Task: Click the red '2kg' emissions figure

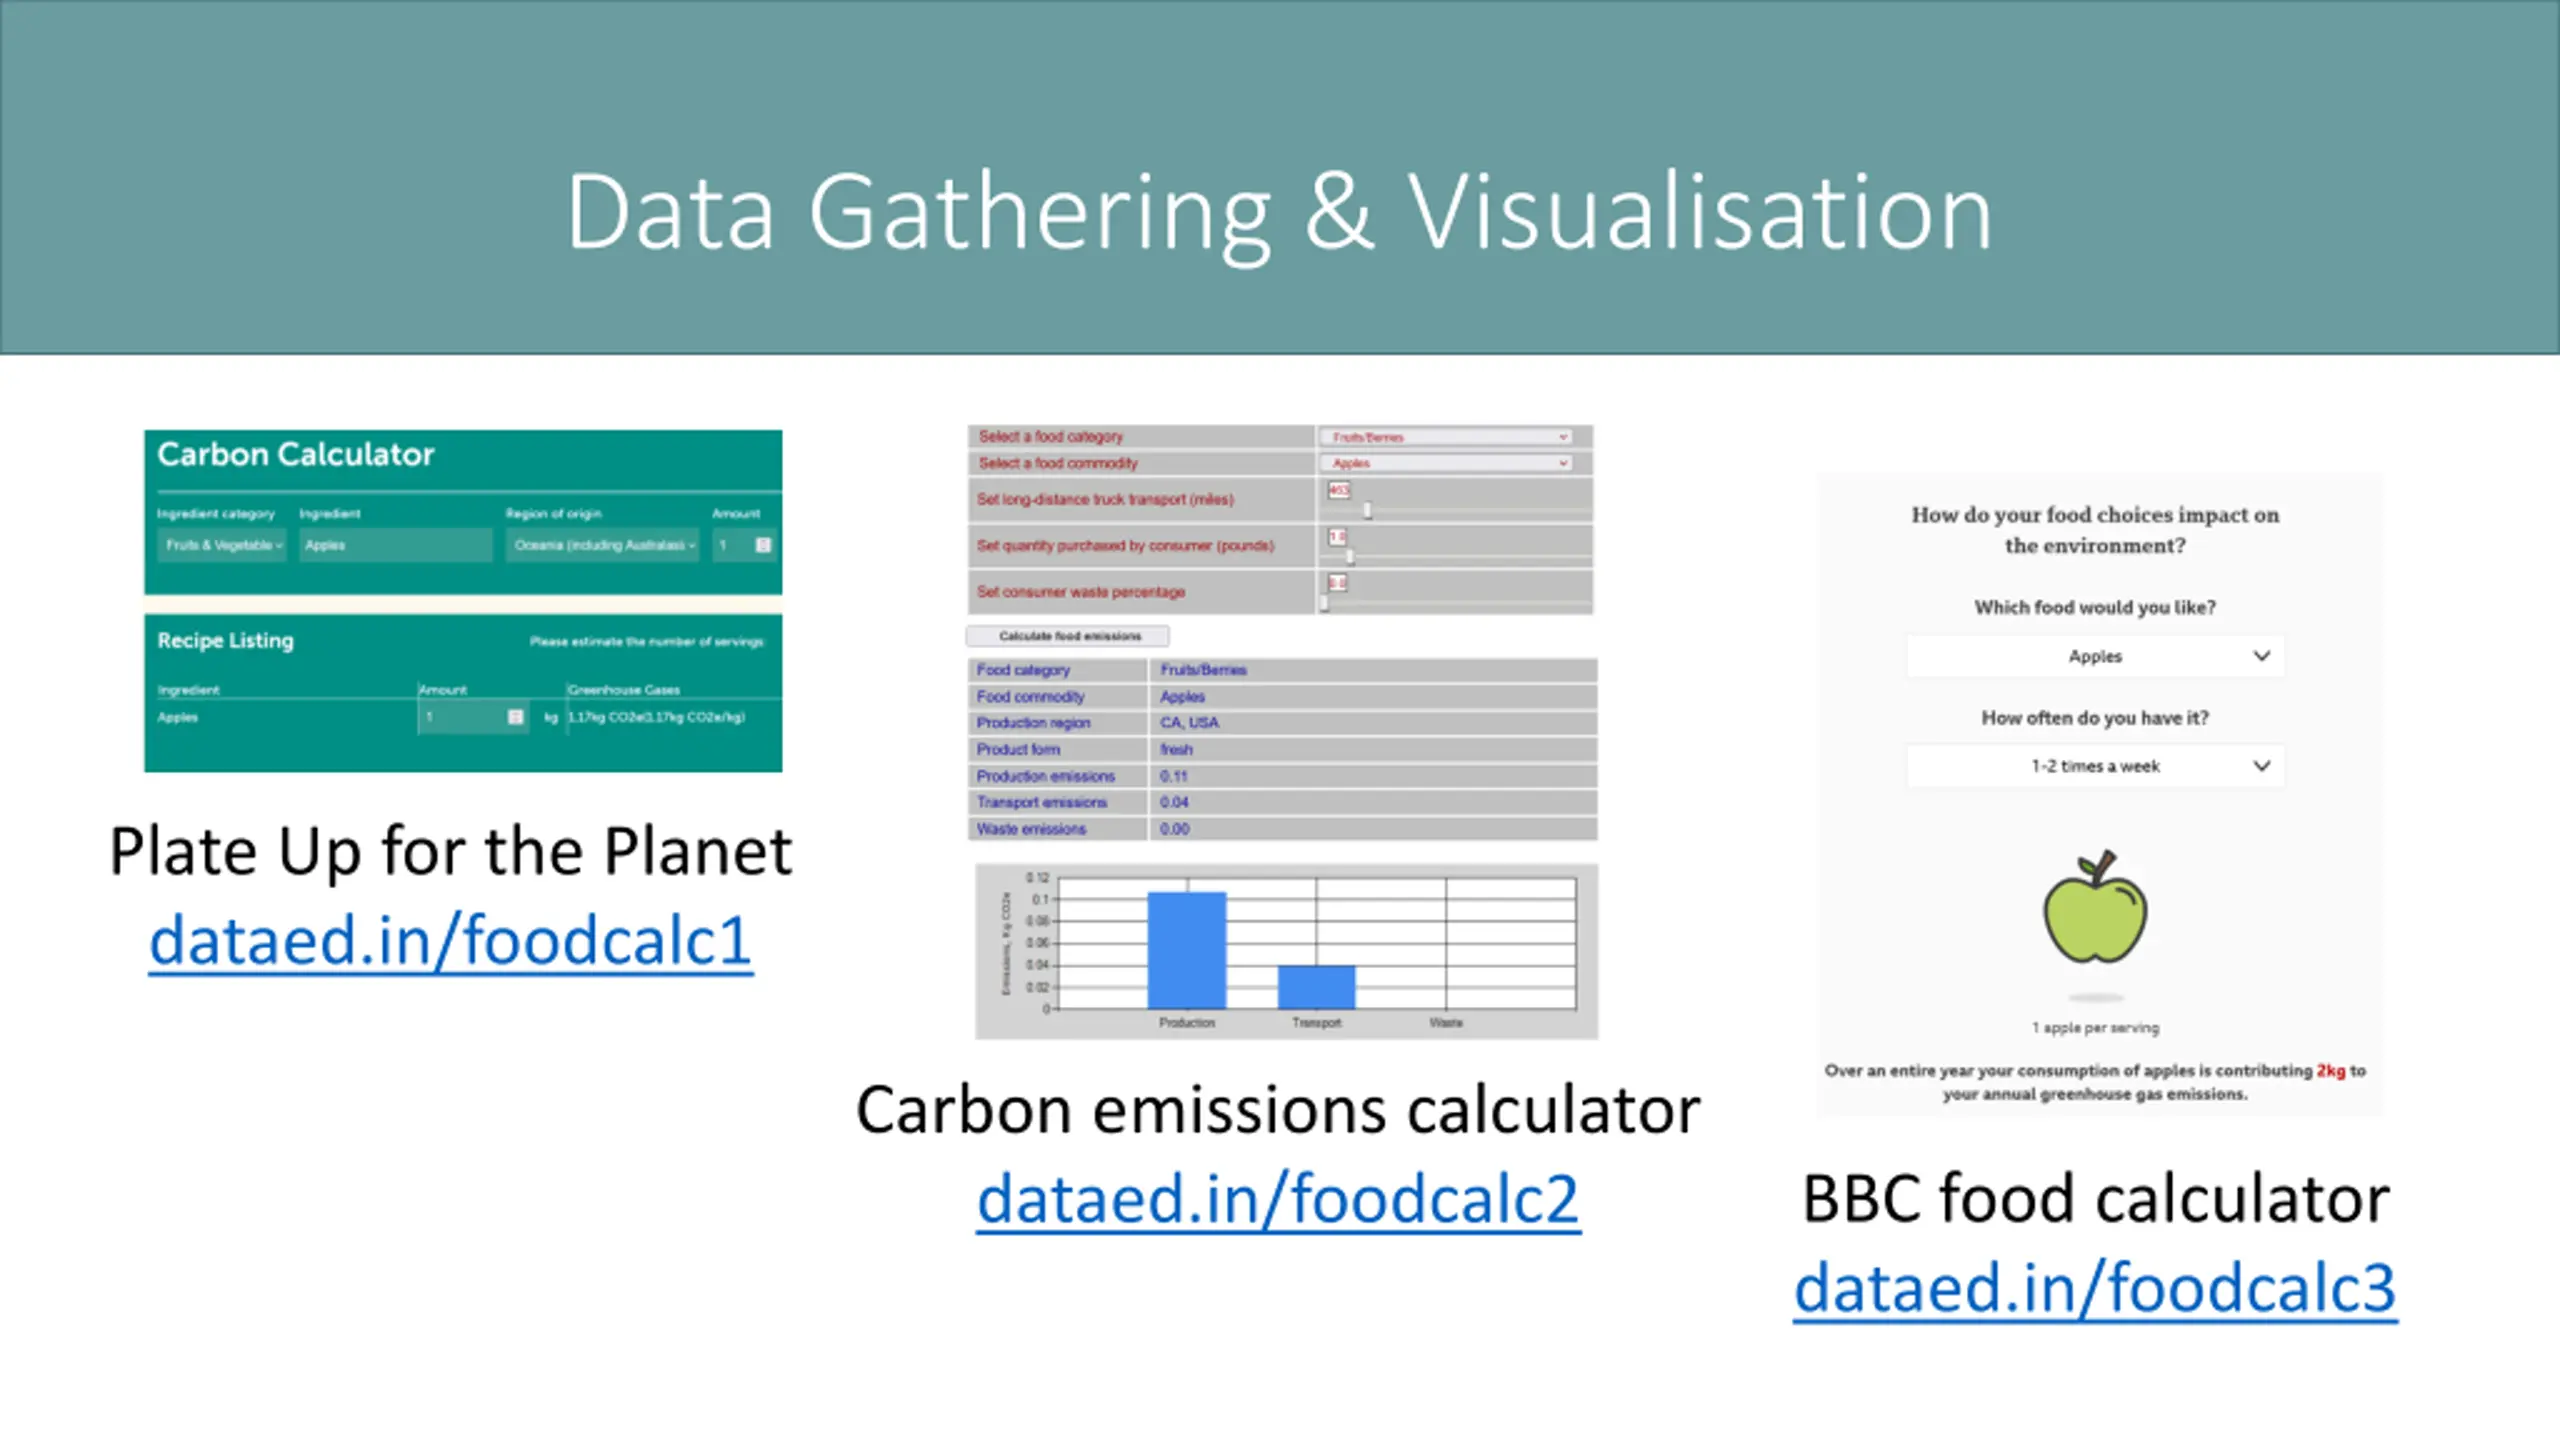Action: [2331, 1070]
